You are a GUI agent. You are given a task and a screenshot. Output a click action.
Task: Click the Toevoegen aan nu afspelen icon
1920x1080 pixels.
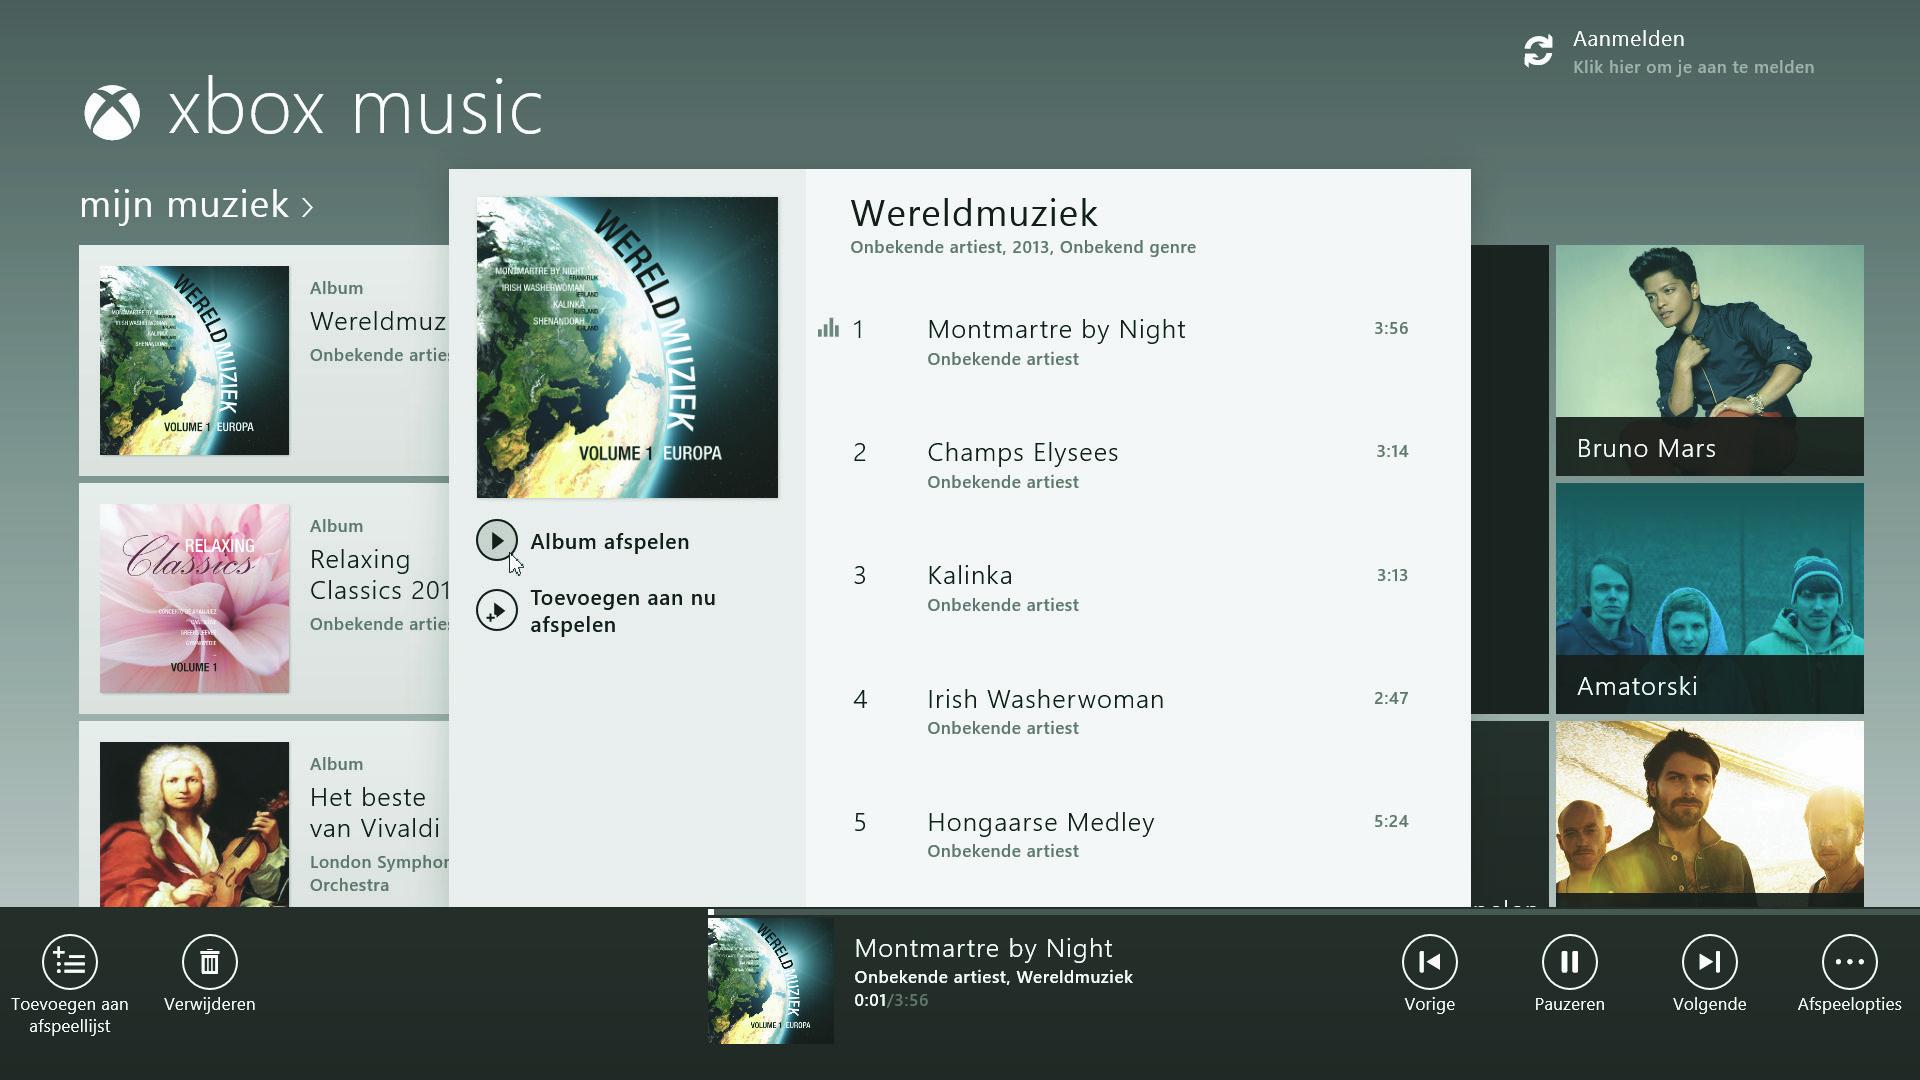click(497, 610)
